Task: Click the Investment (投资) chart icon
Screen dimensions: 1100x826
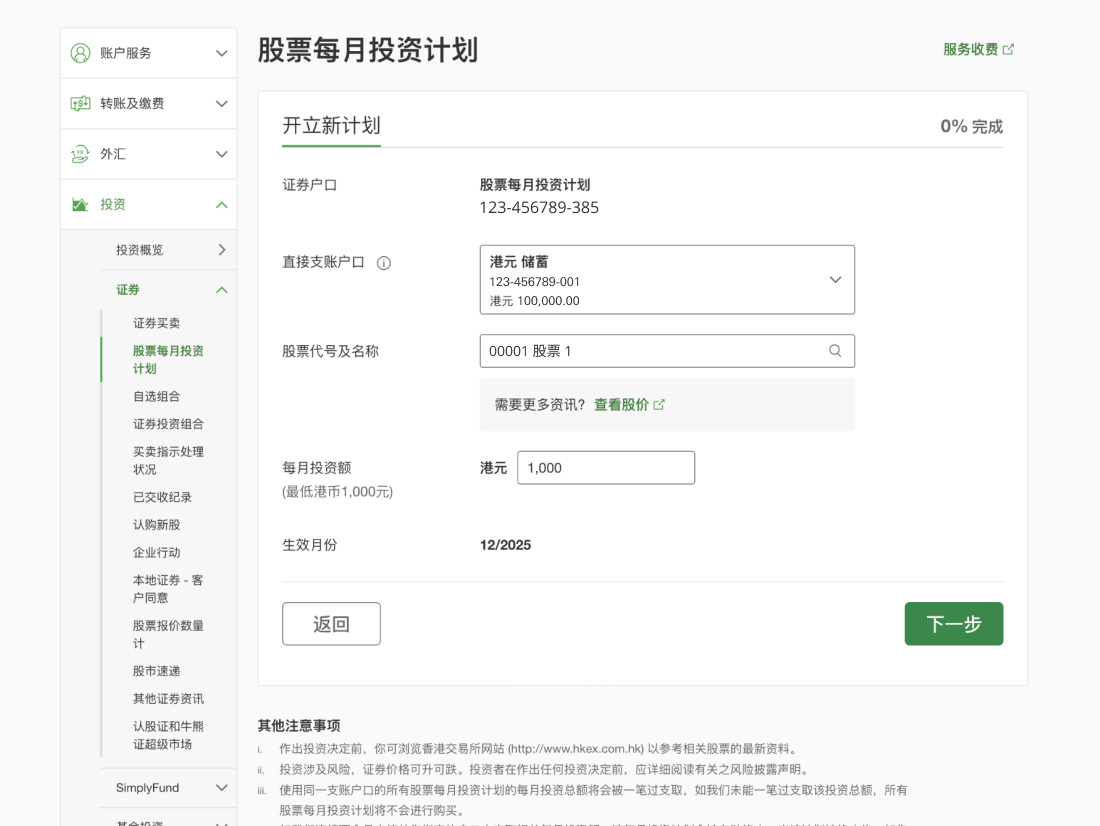Action: point(81,205)
